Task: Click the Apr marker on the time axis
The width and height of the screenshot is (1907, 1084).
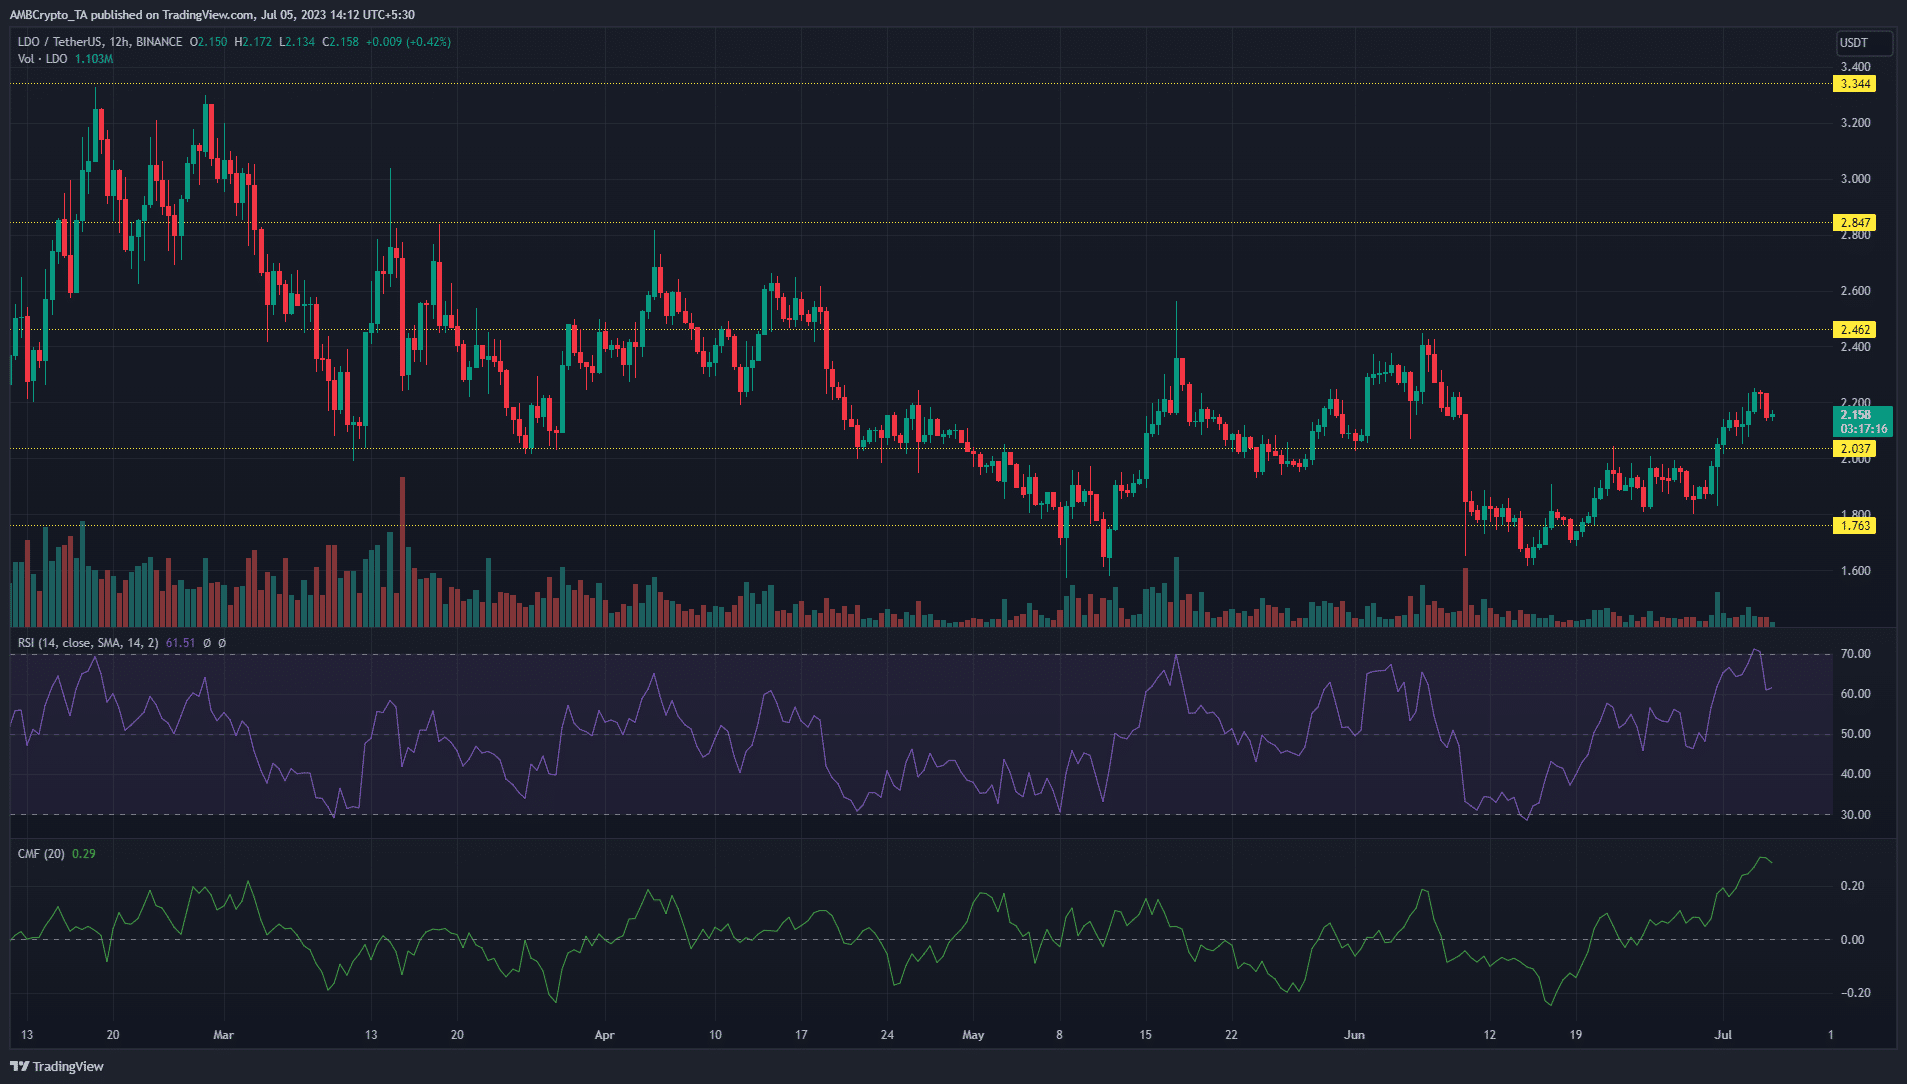Action: click(x=604, y=1035)
